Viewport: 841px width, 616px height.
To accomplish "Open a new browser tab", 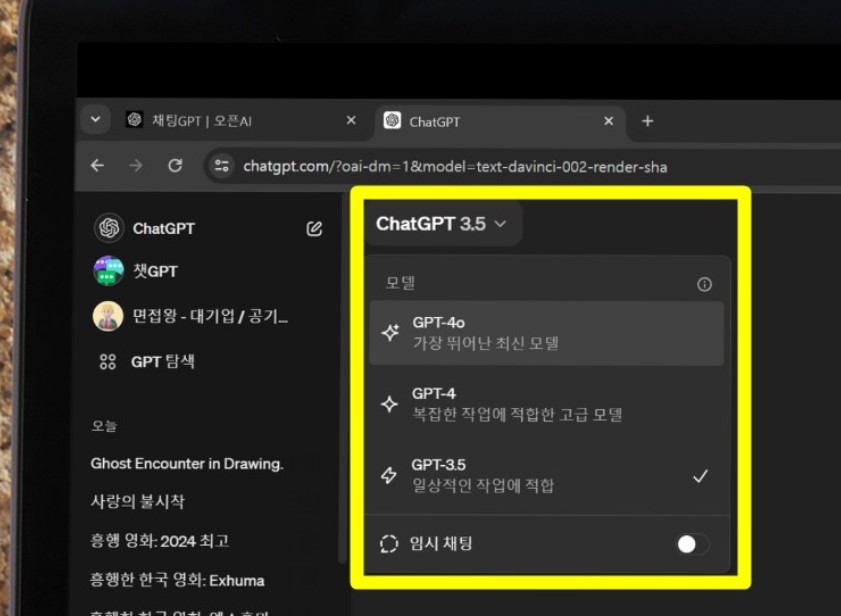I will coord(647,121).
